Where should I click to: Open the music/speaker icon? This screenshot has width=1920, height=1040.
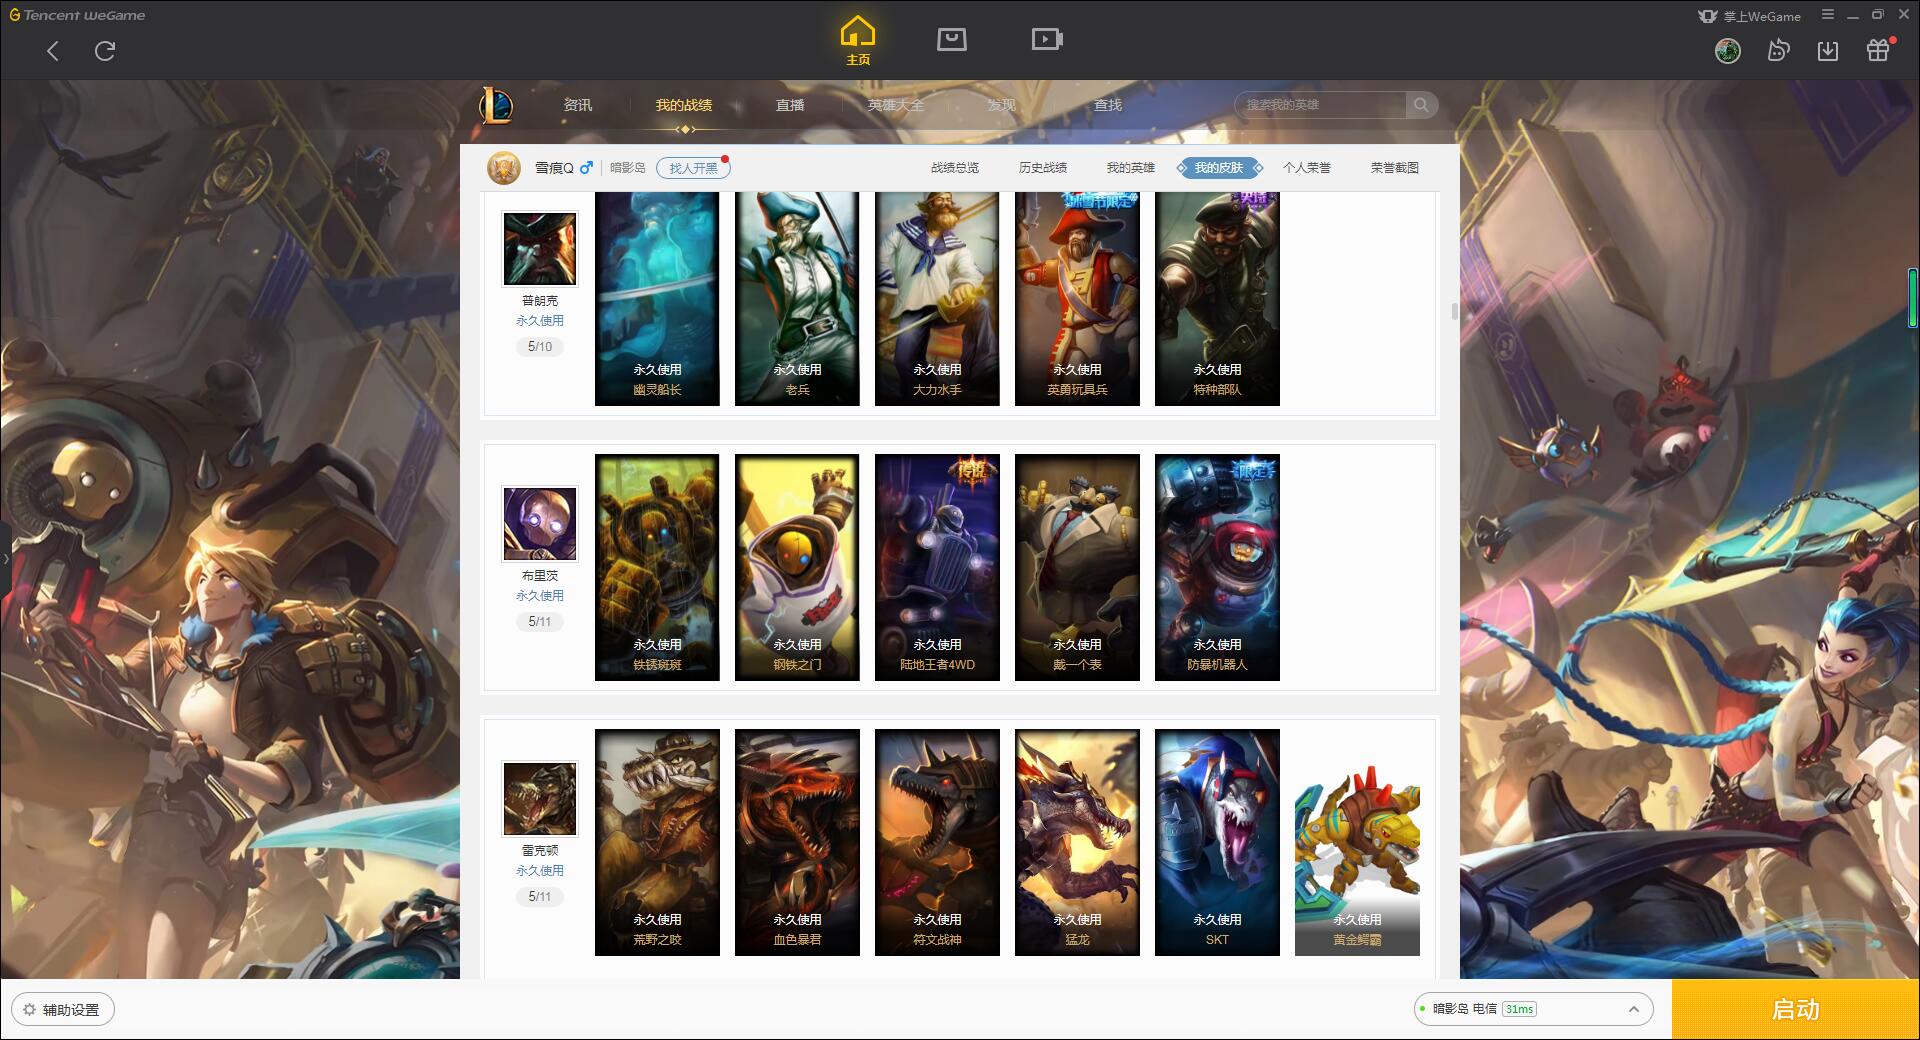point(1777,51)
